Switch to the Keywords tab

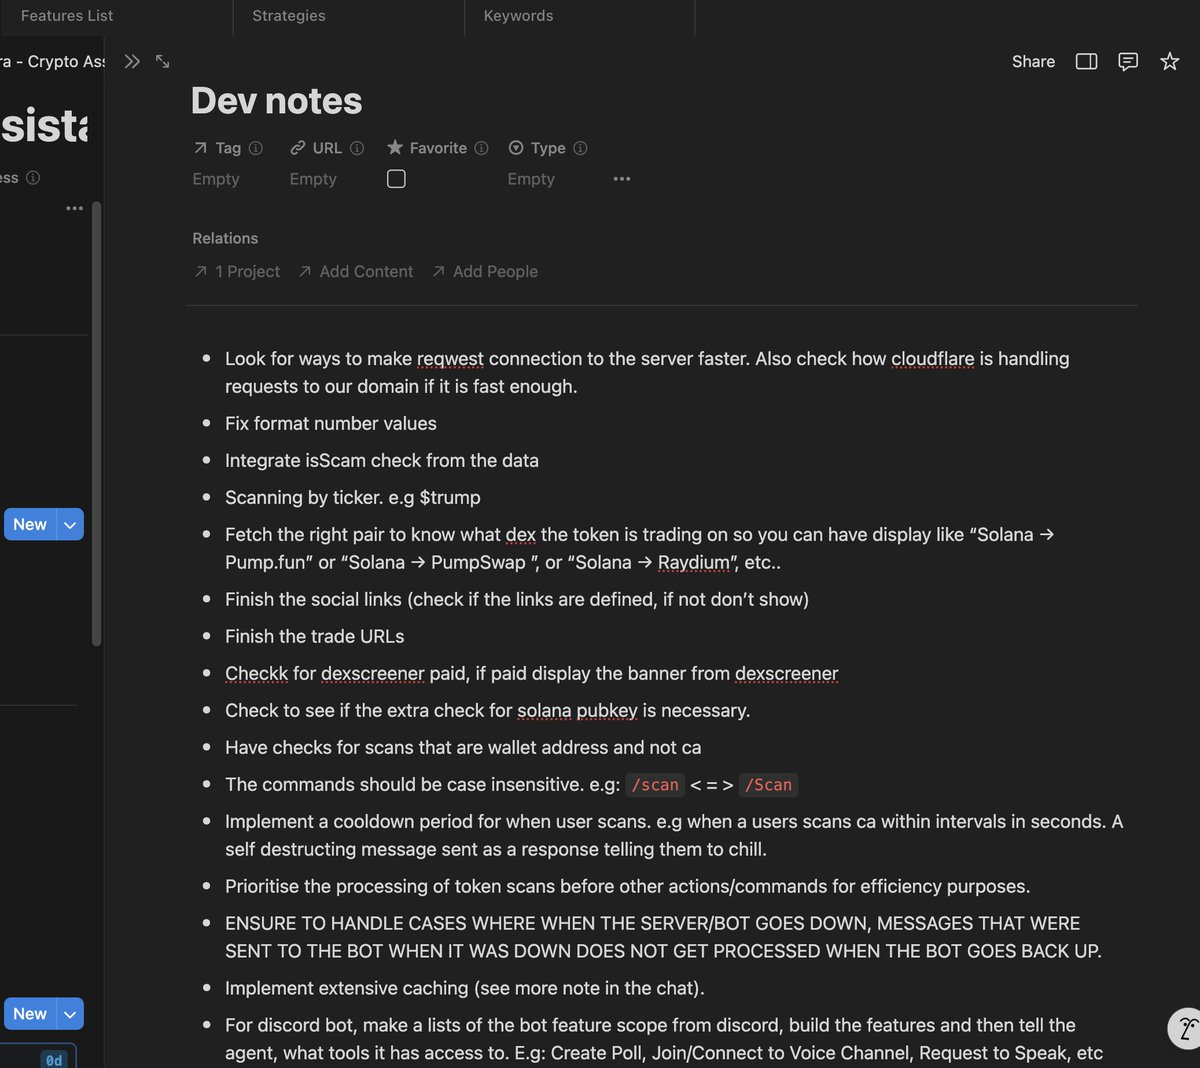pos(518,16)
